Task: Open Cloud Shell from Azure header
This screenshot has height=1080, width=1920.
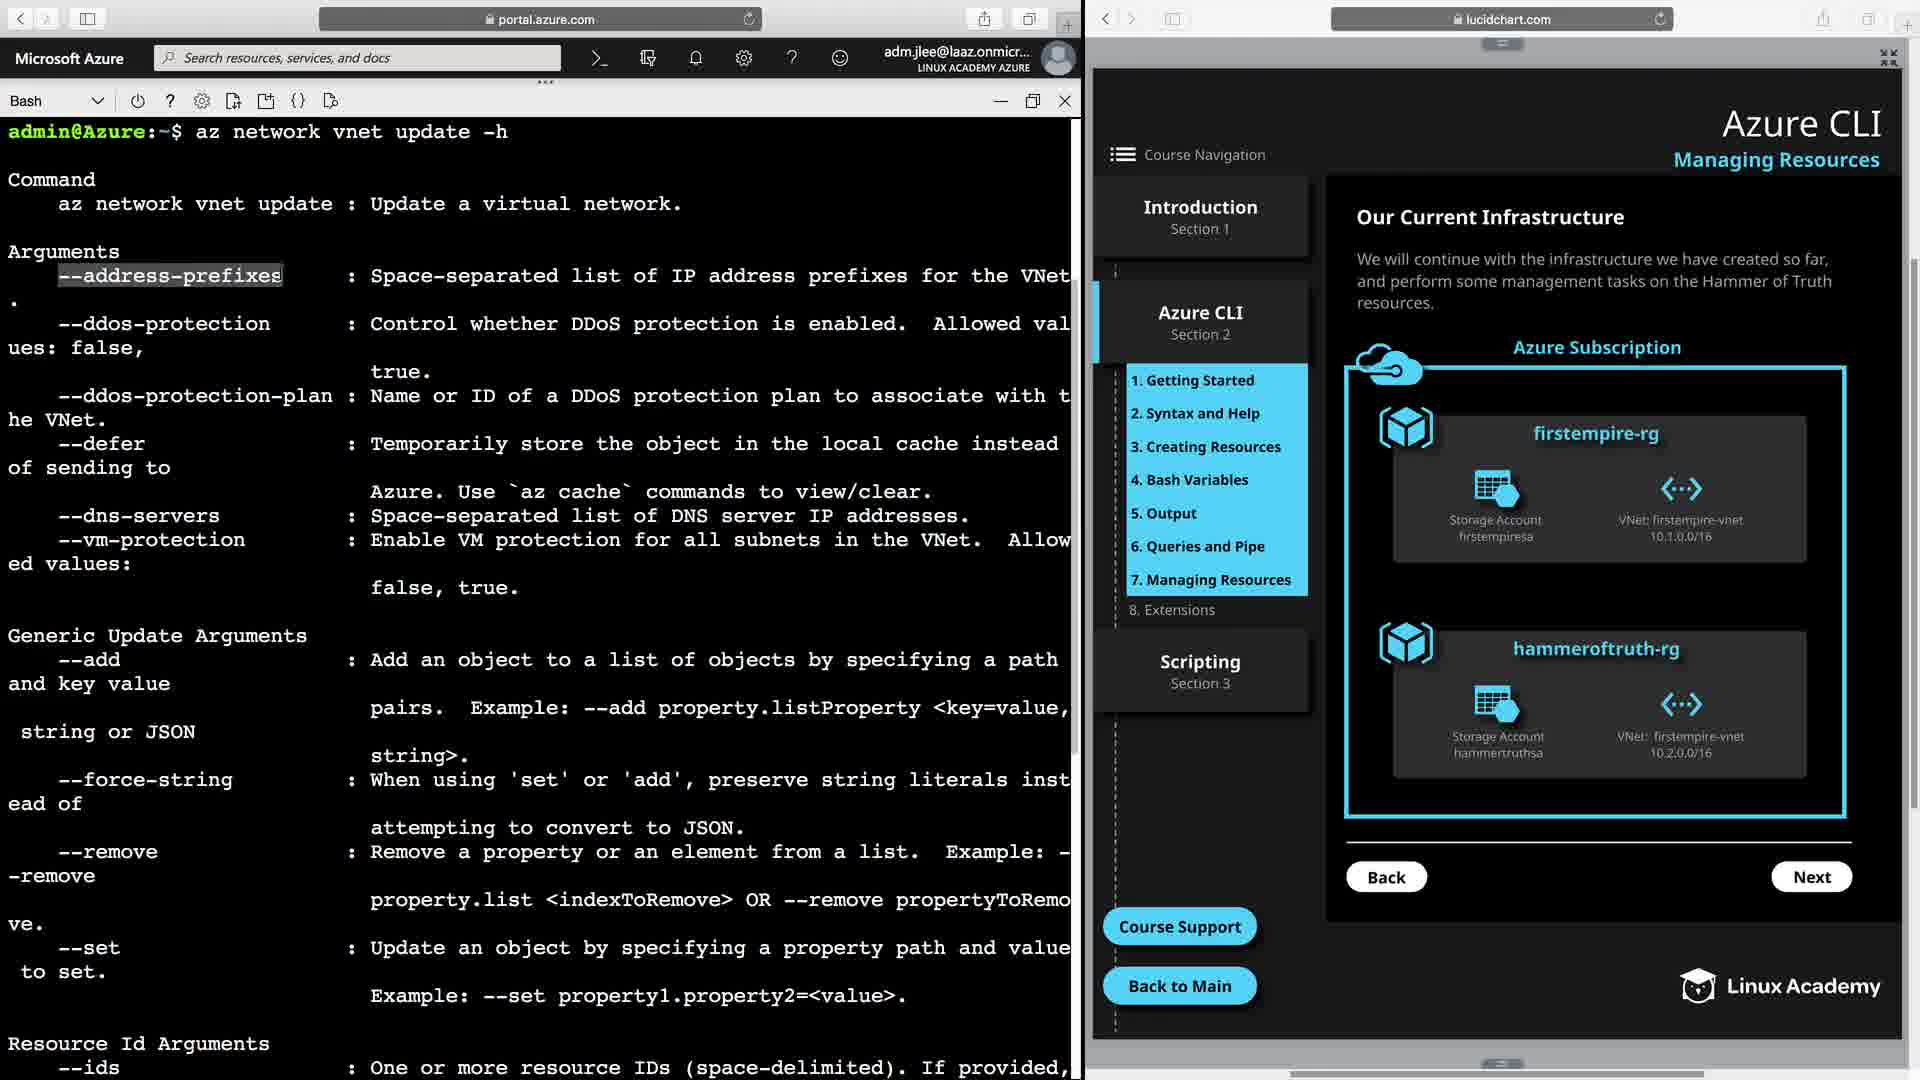Action: click(x=599, y=58)
